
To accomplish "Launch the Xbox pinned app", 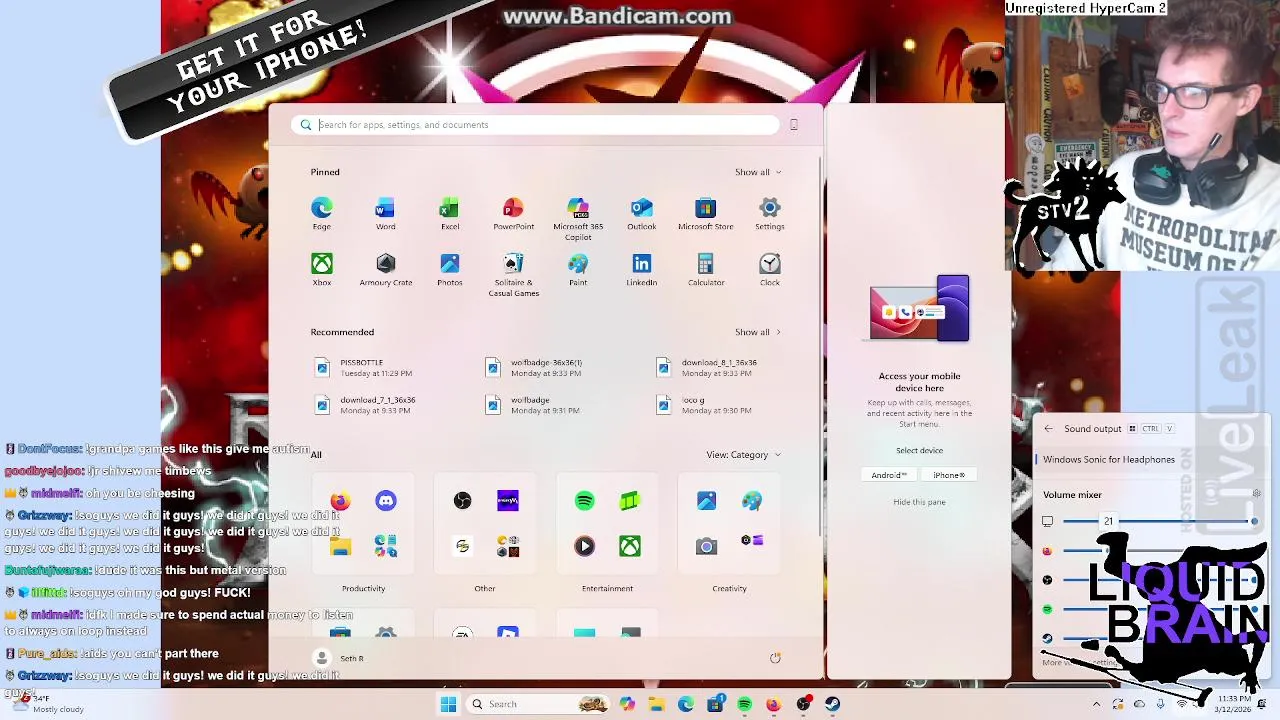I will pos(321,269).
